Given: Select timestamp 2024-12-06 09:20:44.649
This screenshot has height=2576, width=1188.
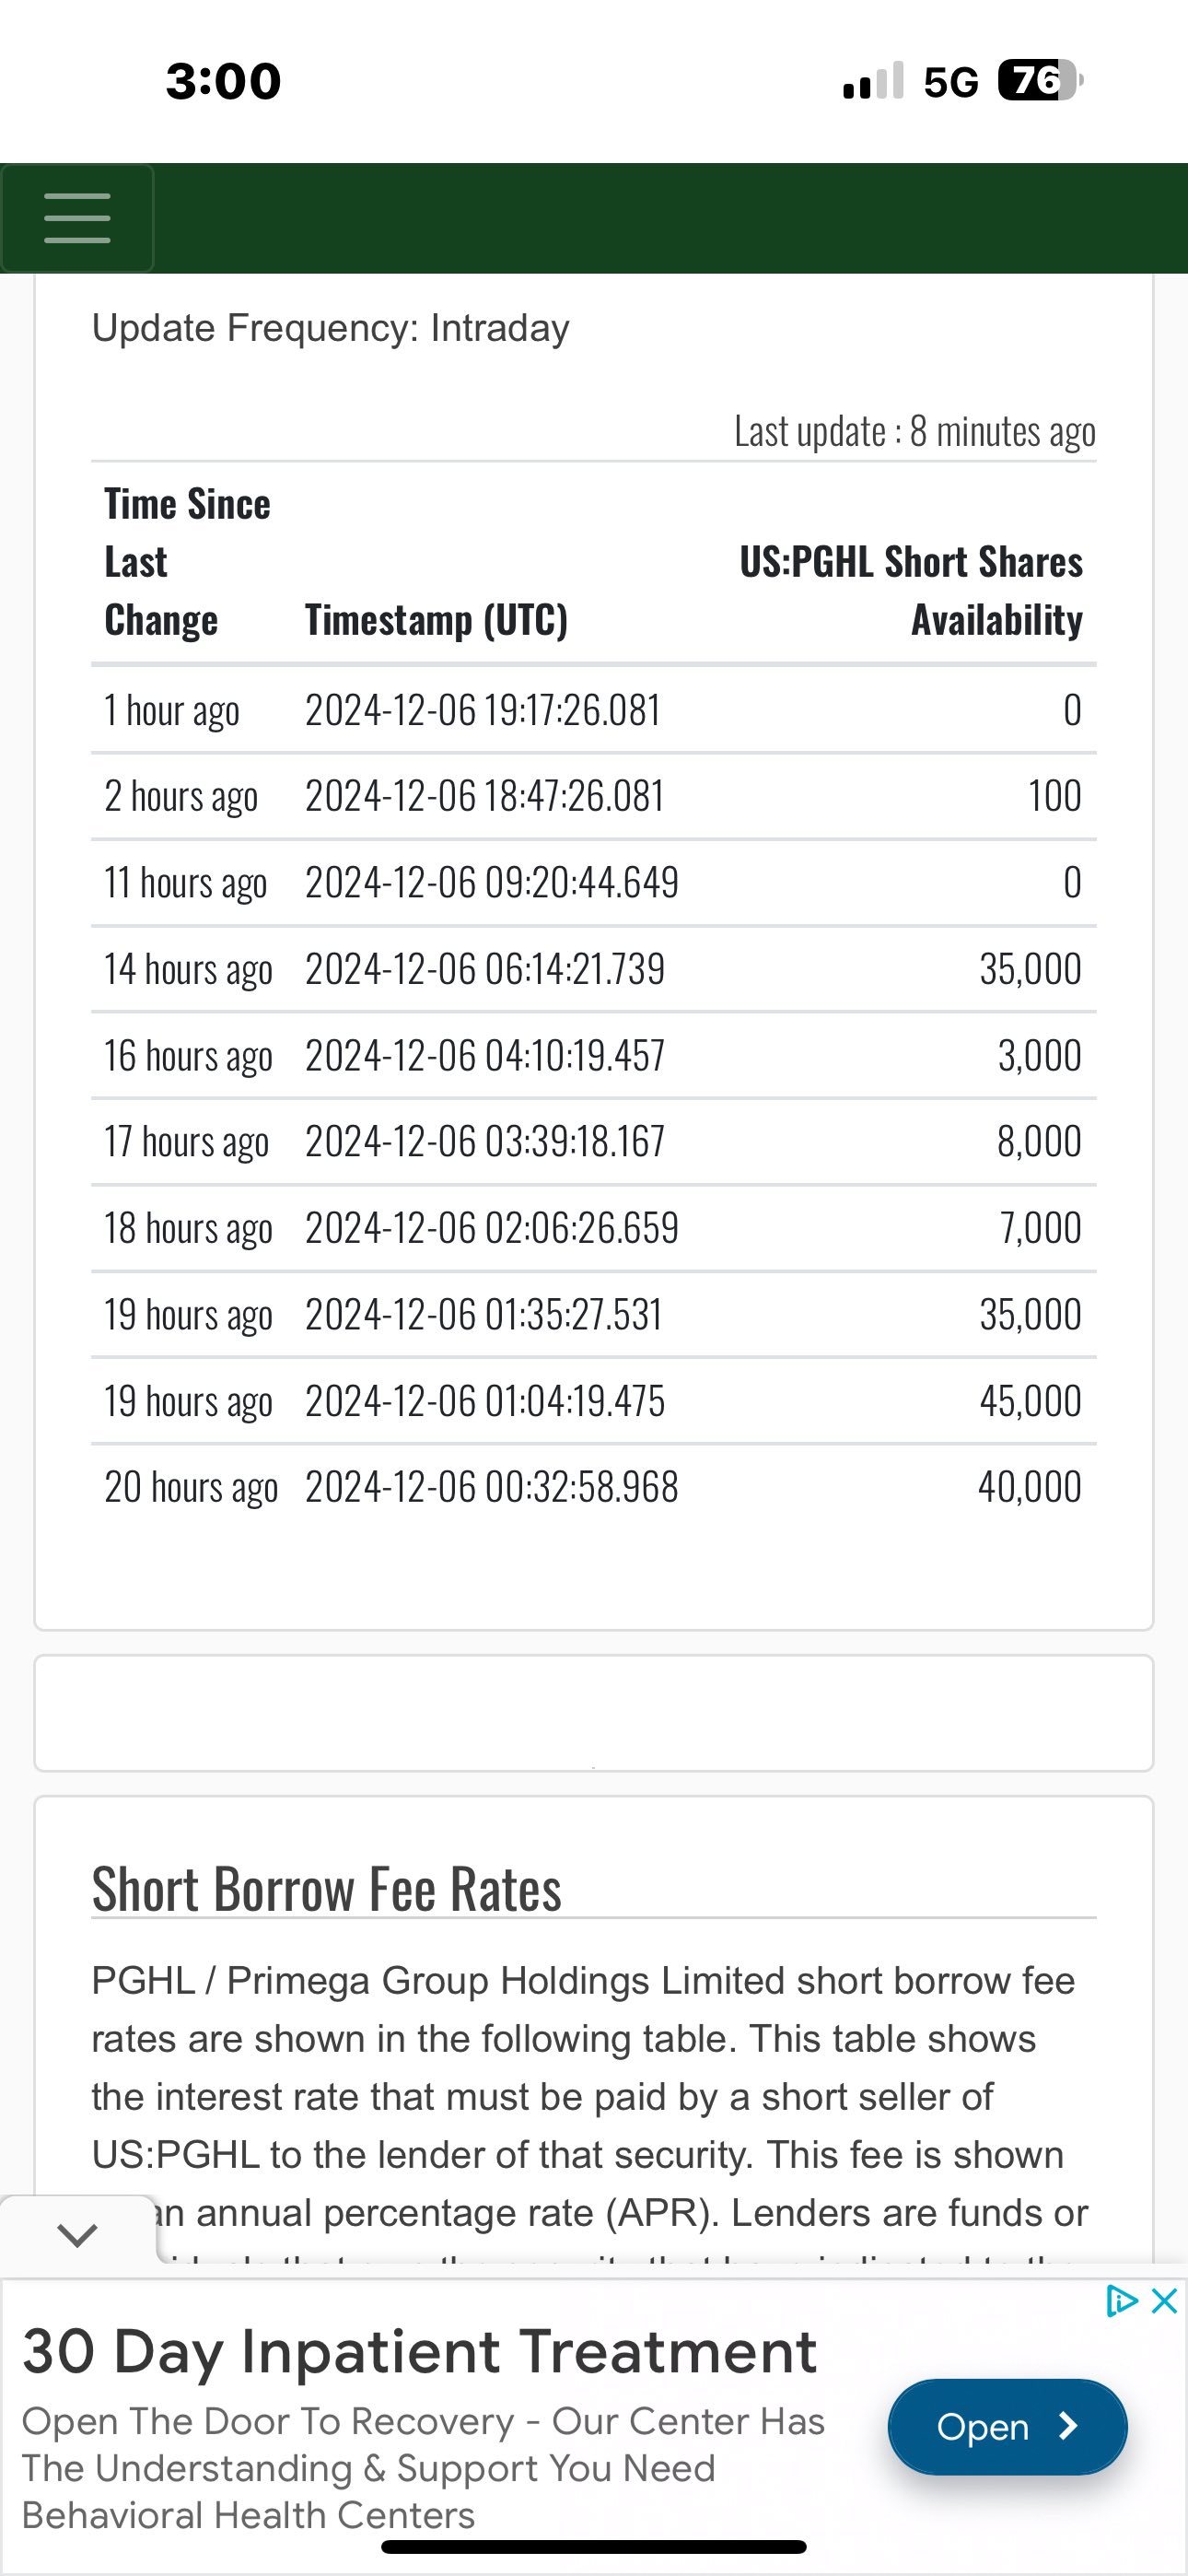Looking at the screenshot, I should coord(492,883).
